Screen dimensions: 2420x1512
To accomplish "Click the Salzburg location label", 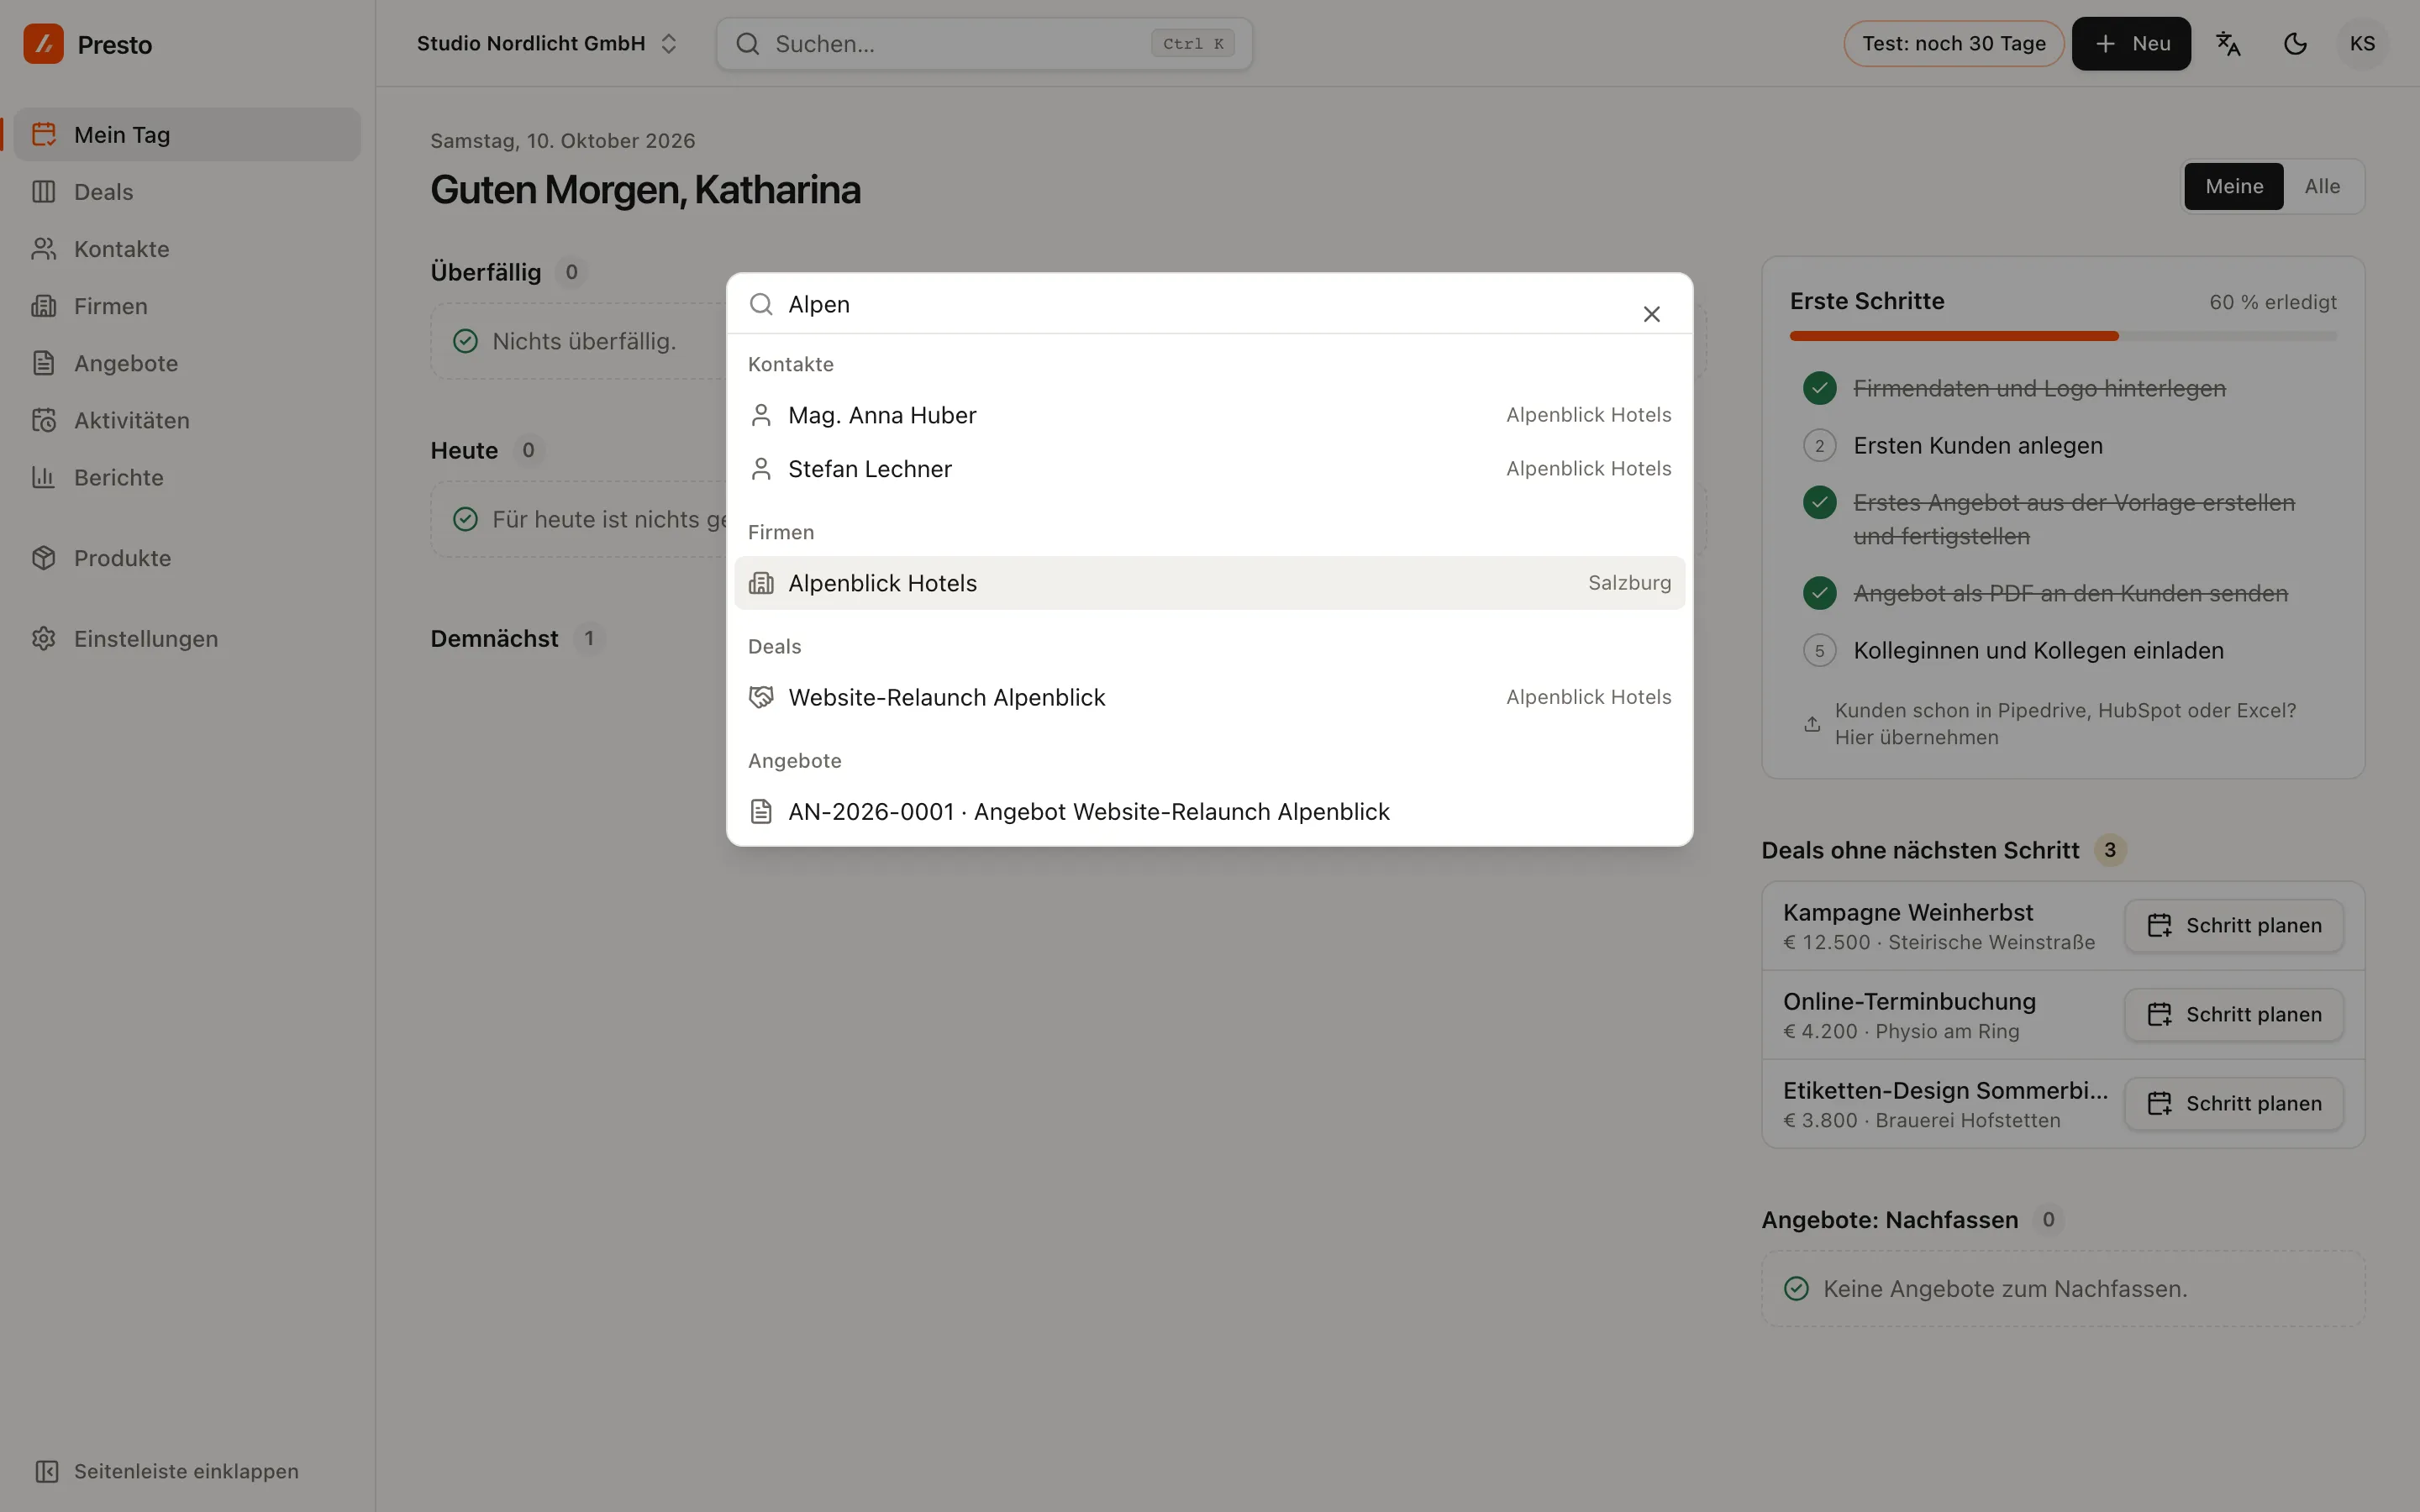I will [x=1629, y=583].
